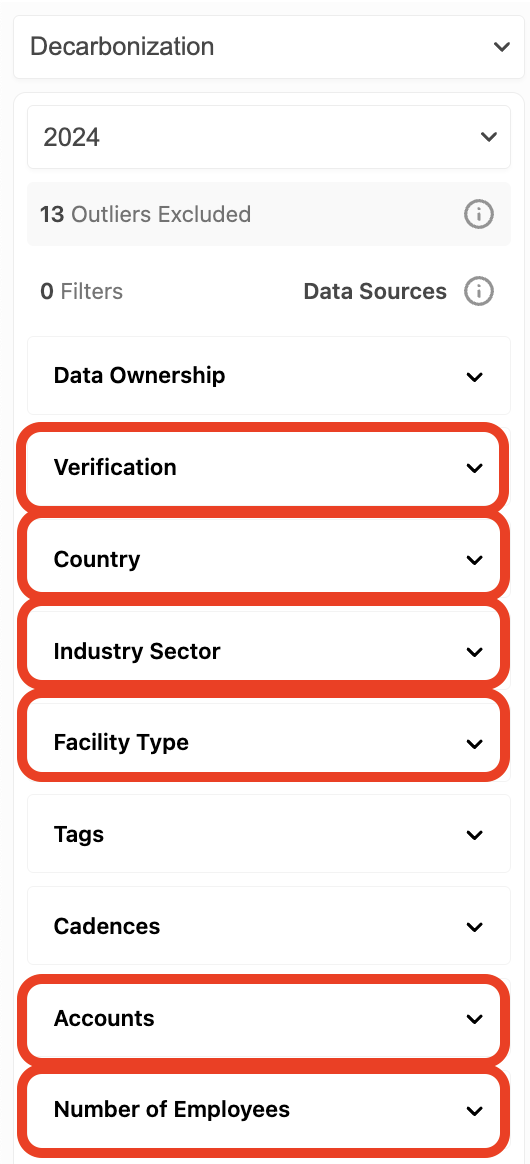
Task: Expand the Data Ownership filter
Action: 269,376
